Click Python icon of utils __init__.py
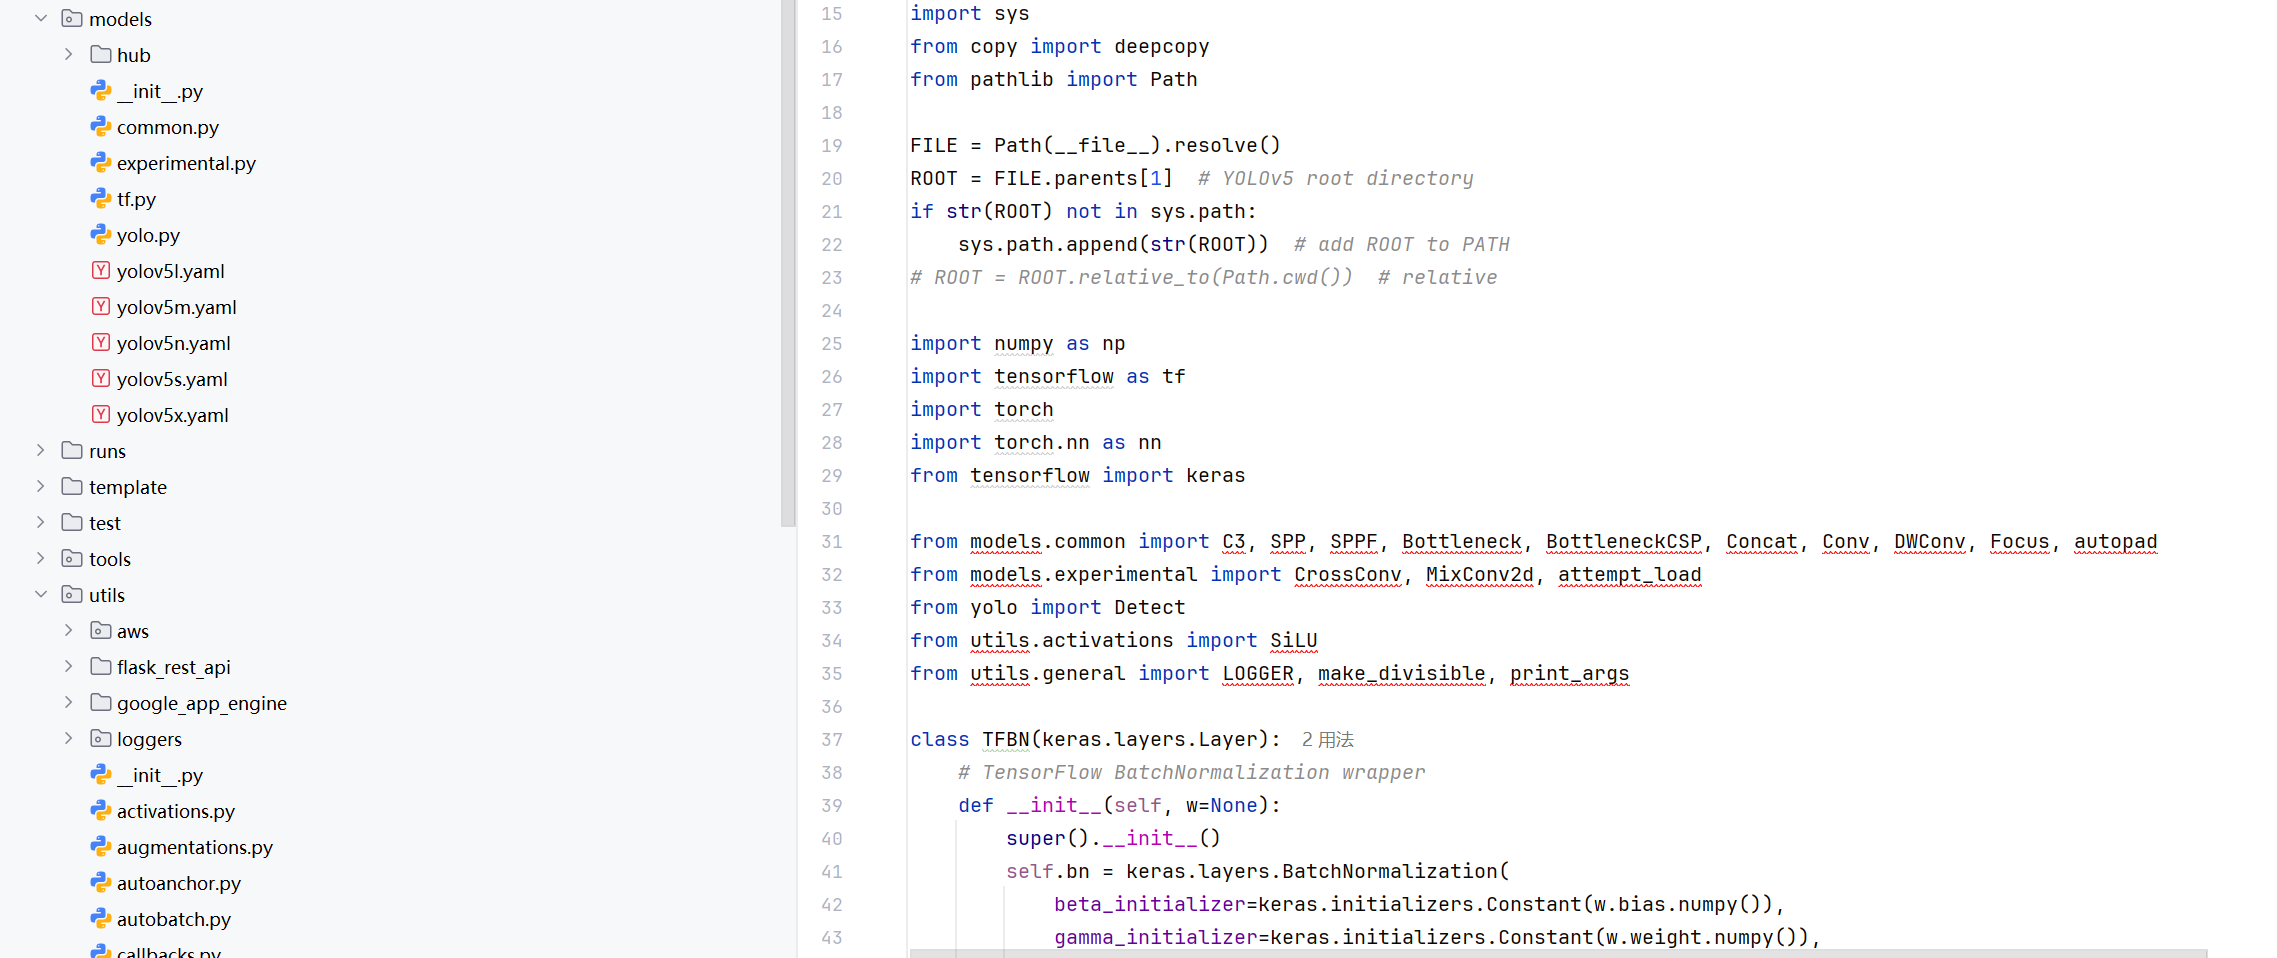The image size is (2277, 958). [x=100, y=774]
